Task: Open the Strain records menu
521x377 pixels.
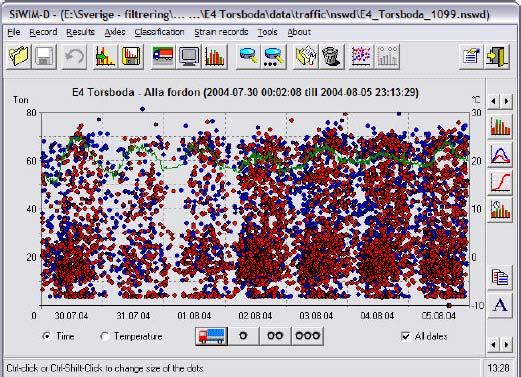Action: (x=221, y=32)
